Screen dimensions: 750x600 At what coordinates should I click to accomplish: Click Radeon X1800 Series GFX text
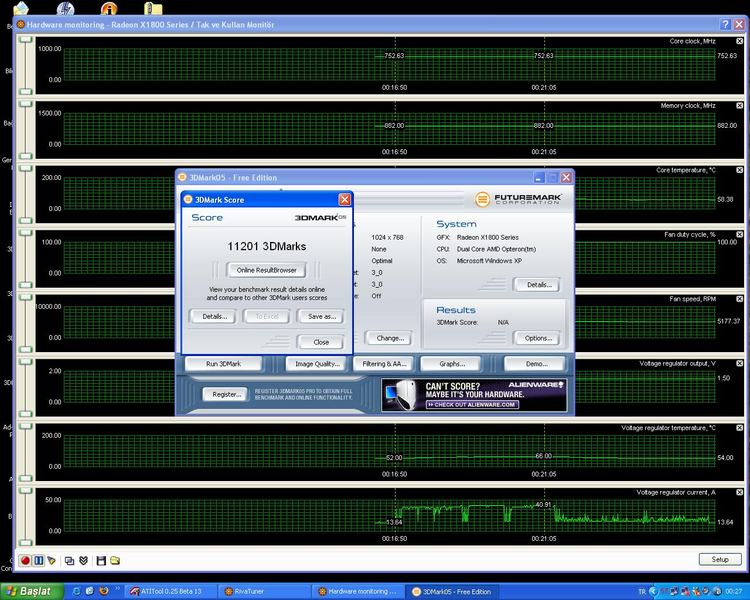pyautogui.click(x=487, y=237)
